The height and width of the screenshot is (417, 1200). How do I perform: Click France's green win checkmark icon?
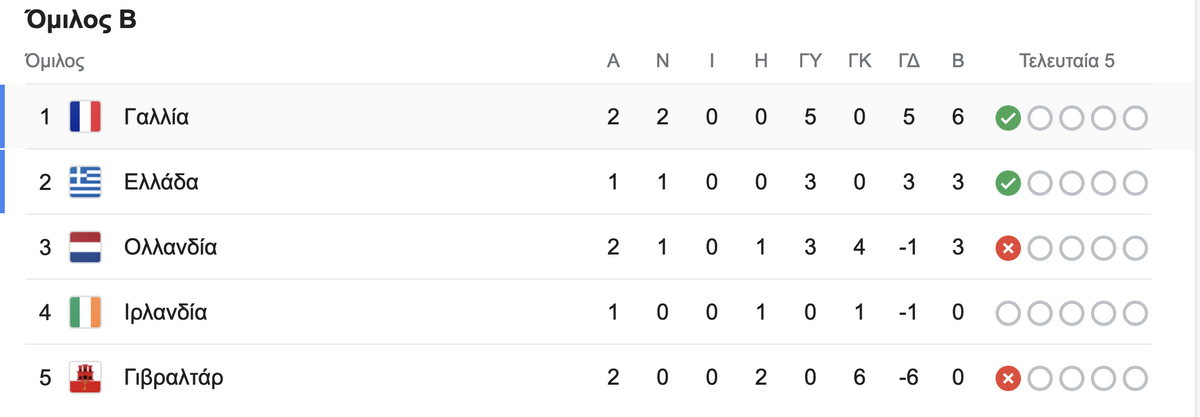1007,119
